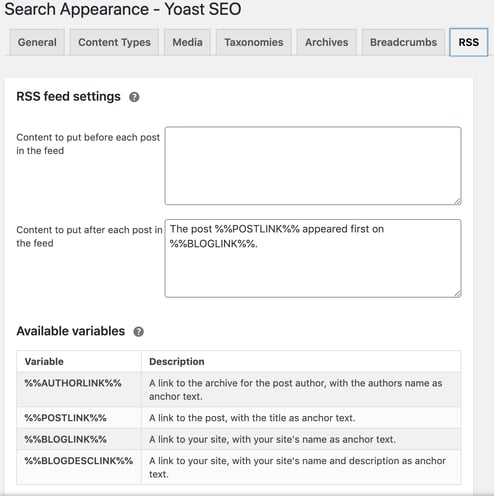This screenshot has height=496, width=494.
Task: Click the %%AUTHORLINK%% variable cell
Action: 79,389
